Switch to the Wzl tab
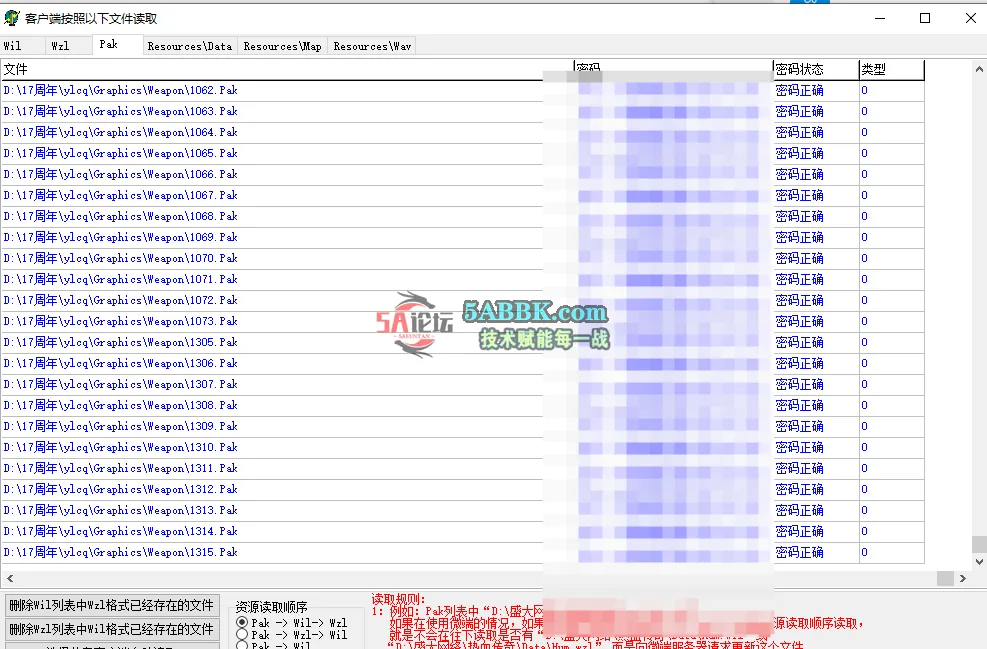Screen dimensions: 987x649 tap(68, 46)
